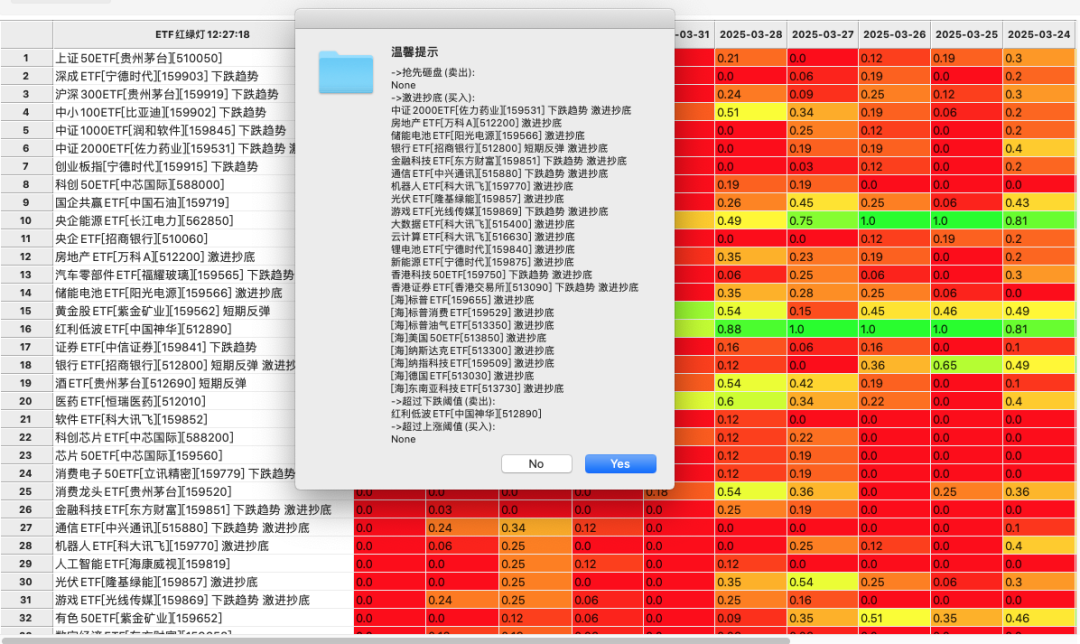
Task: Click the 0.54 cell in 光伏ETF row 30
Action: coord(822,582)
